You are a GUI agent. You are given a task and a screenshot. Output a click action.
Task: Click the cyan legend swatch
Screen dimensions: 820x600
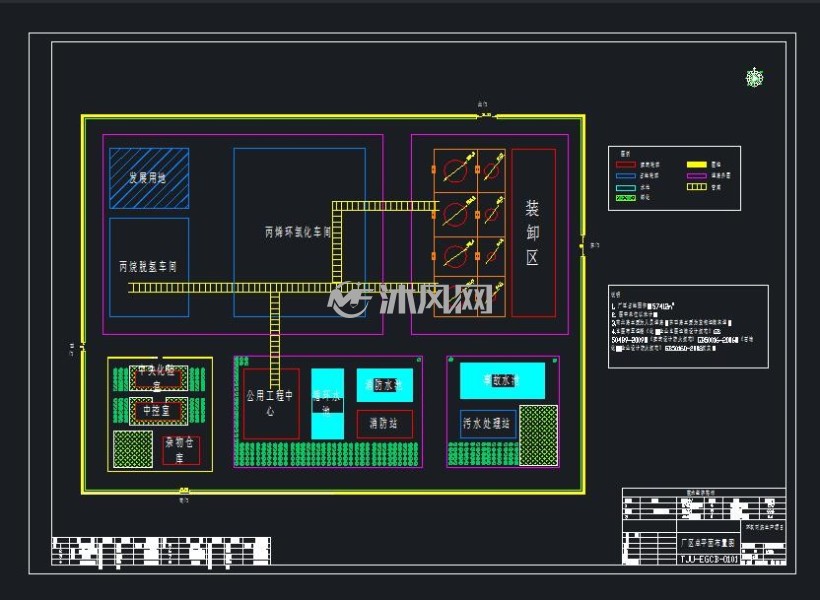[x=625, y=187]
